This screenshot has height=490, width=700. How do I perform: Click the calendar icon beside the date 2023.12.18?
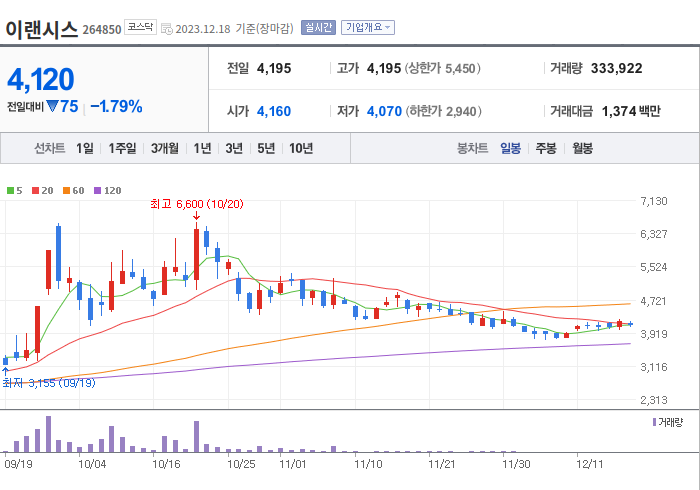167,29
